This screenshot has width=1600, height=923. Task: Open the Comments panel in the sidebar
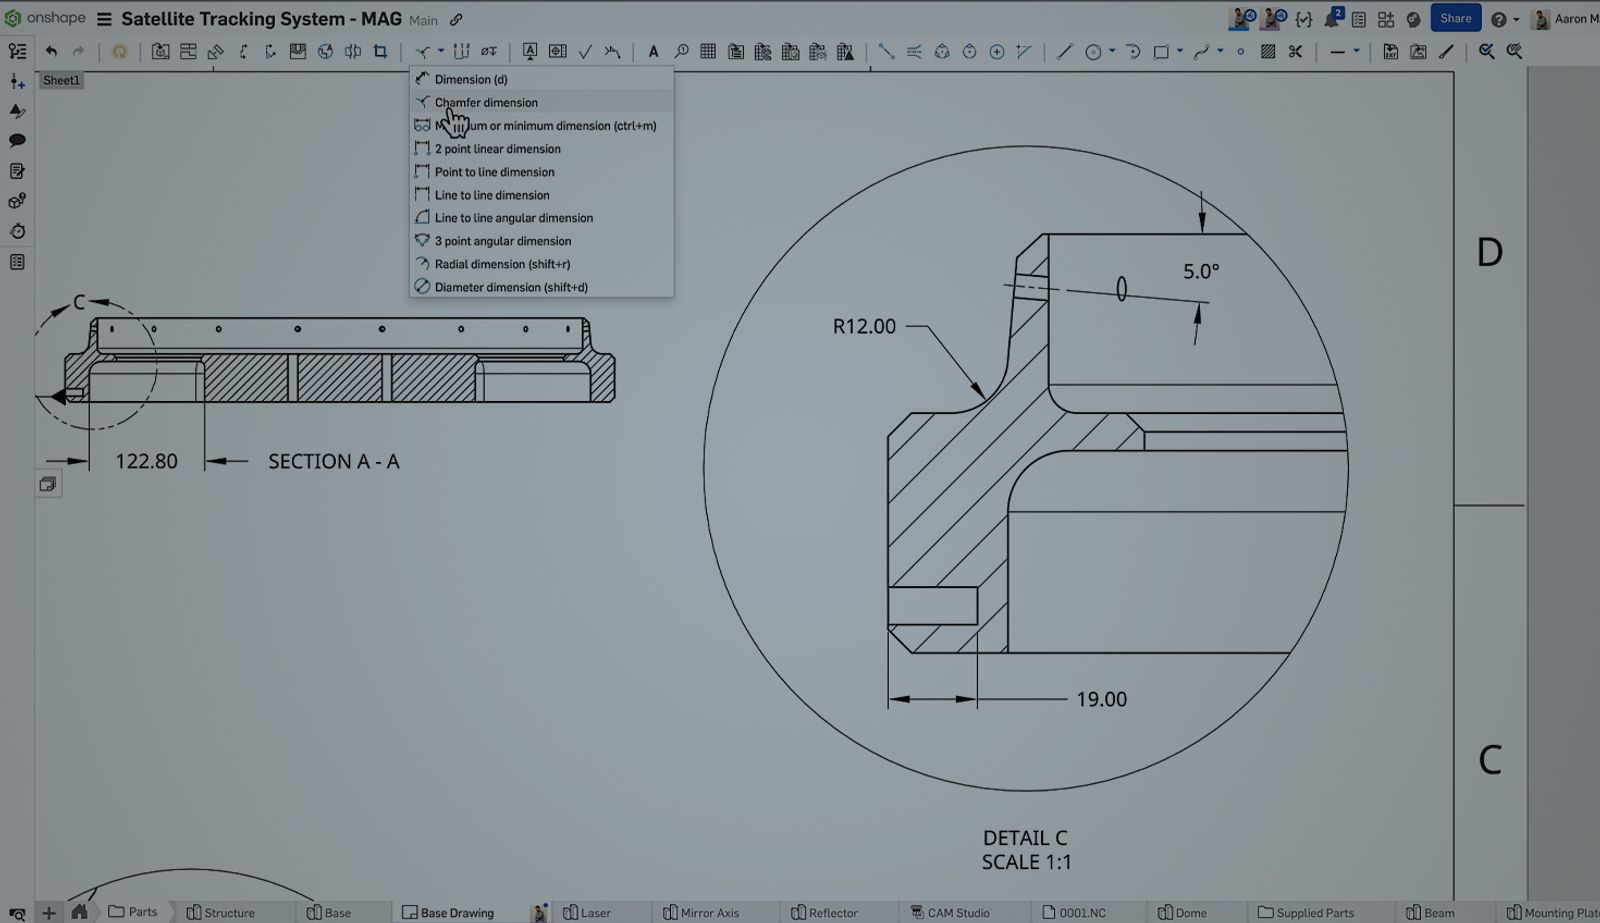pos(17,141)
